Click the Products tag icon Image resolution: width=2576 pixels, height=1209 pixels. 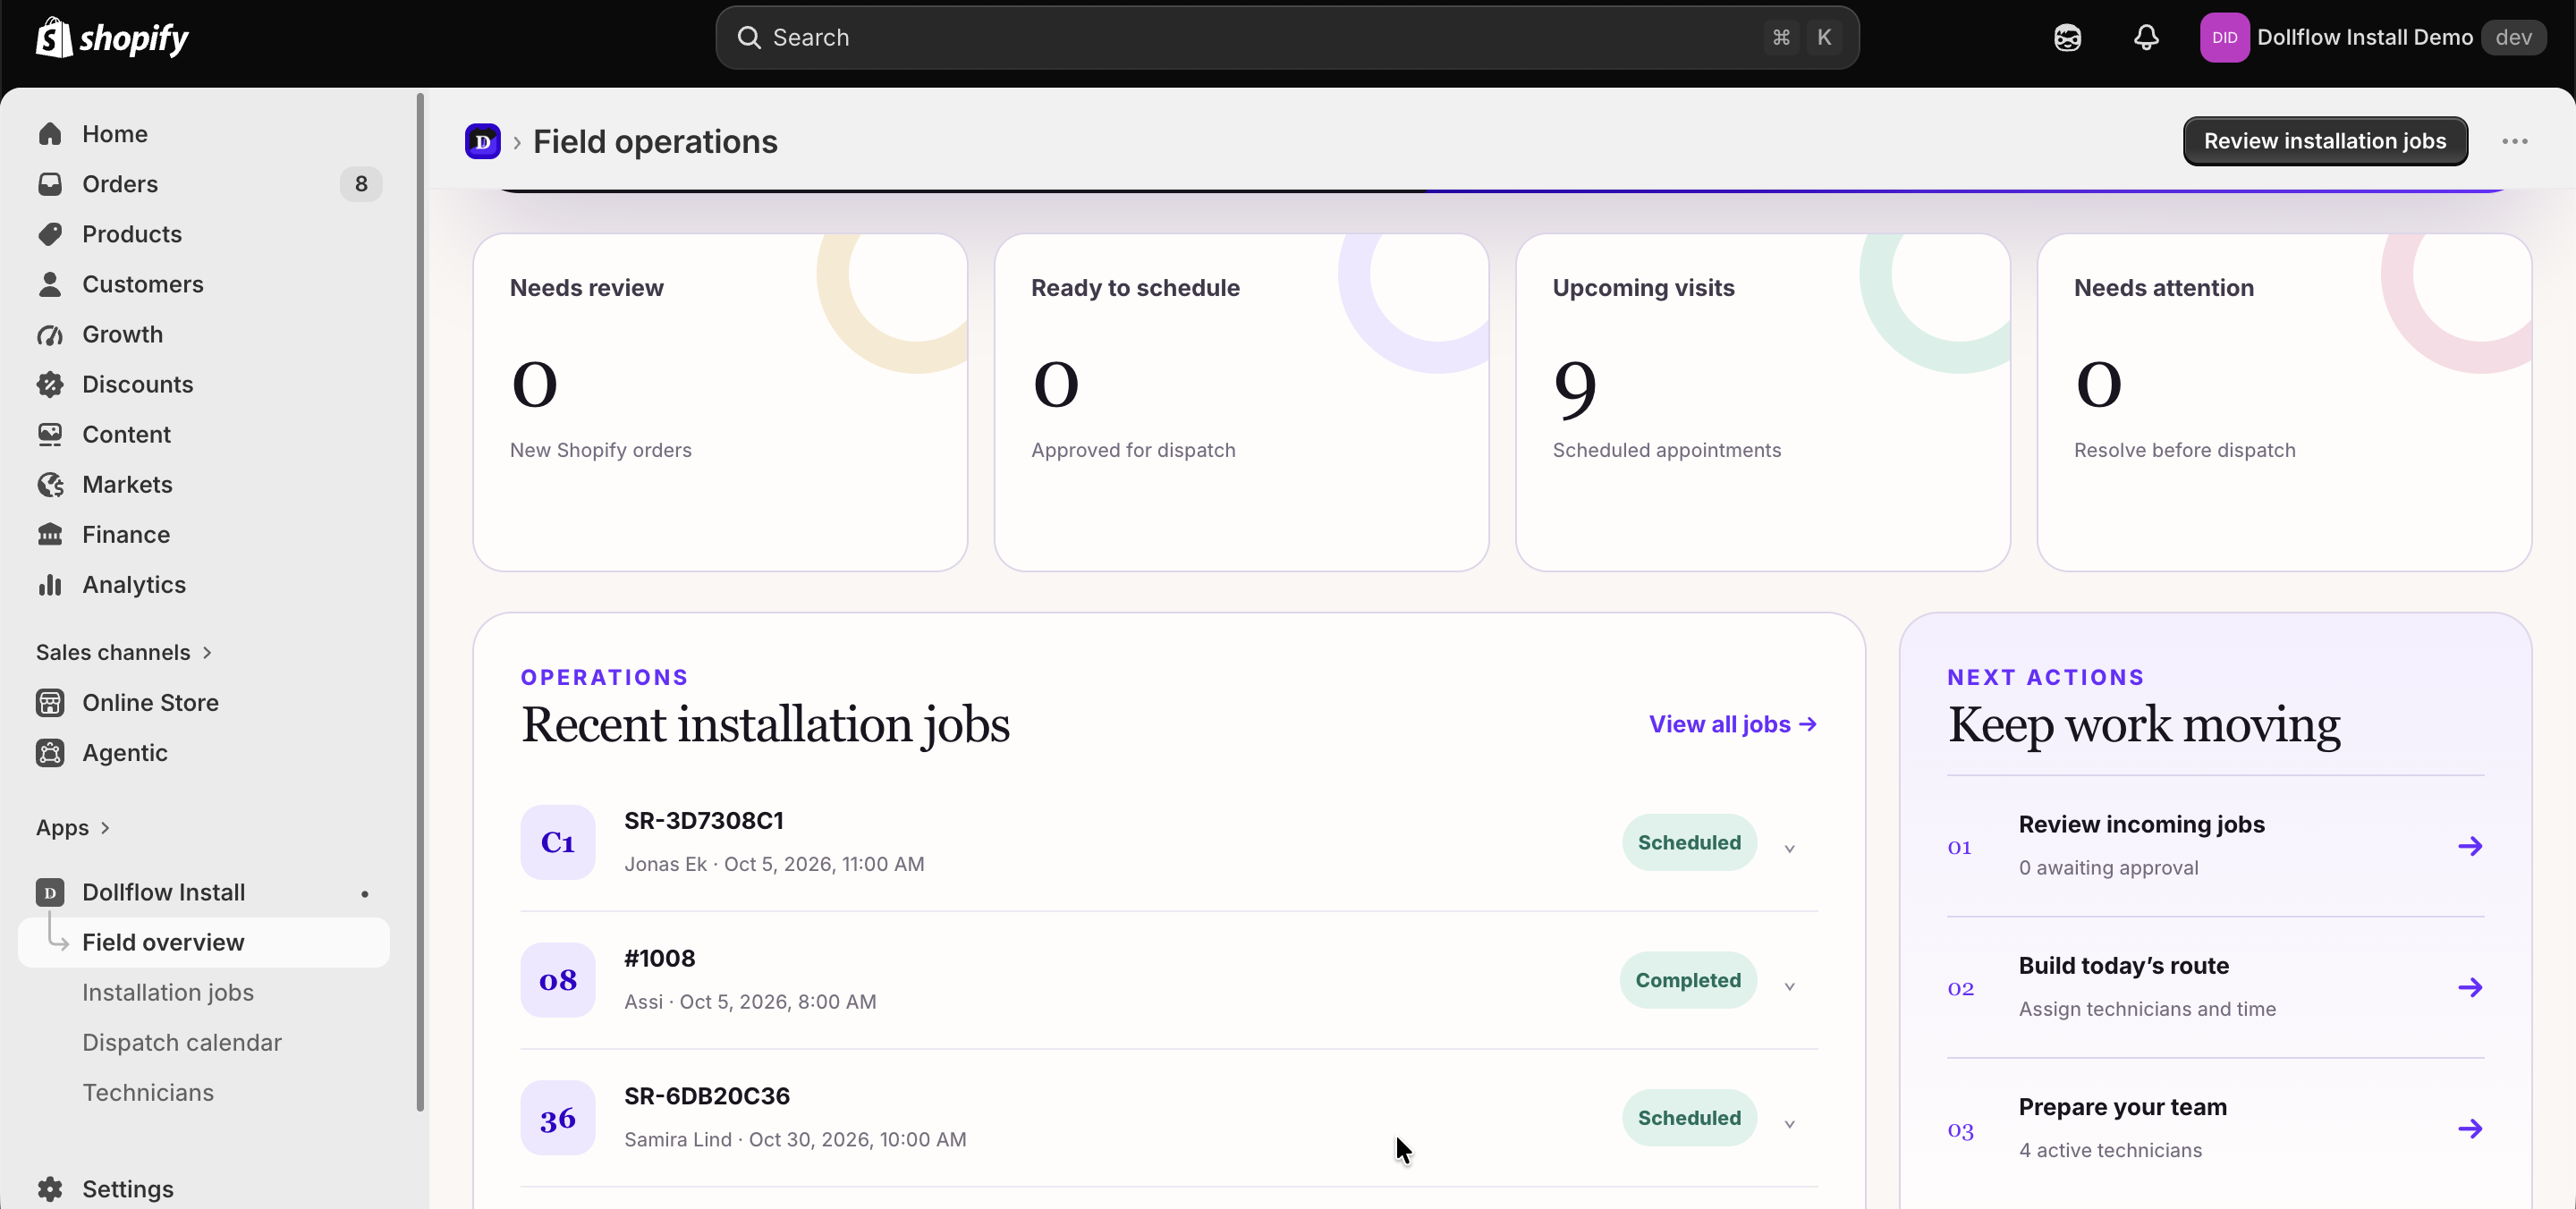(x=50, y=234)
